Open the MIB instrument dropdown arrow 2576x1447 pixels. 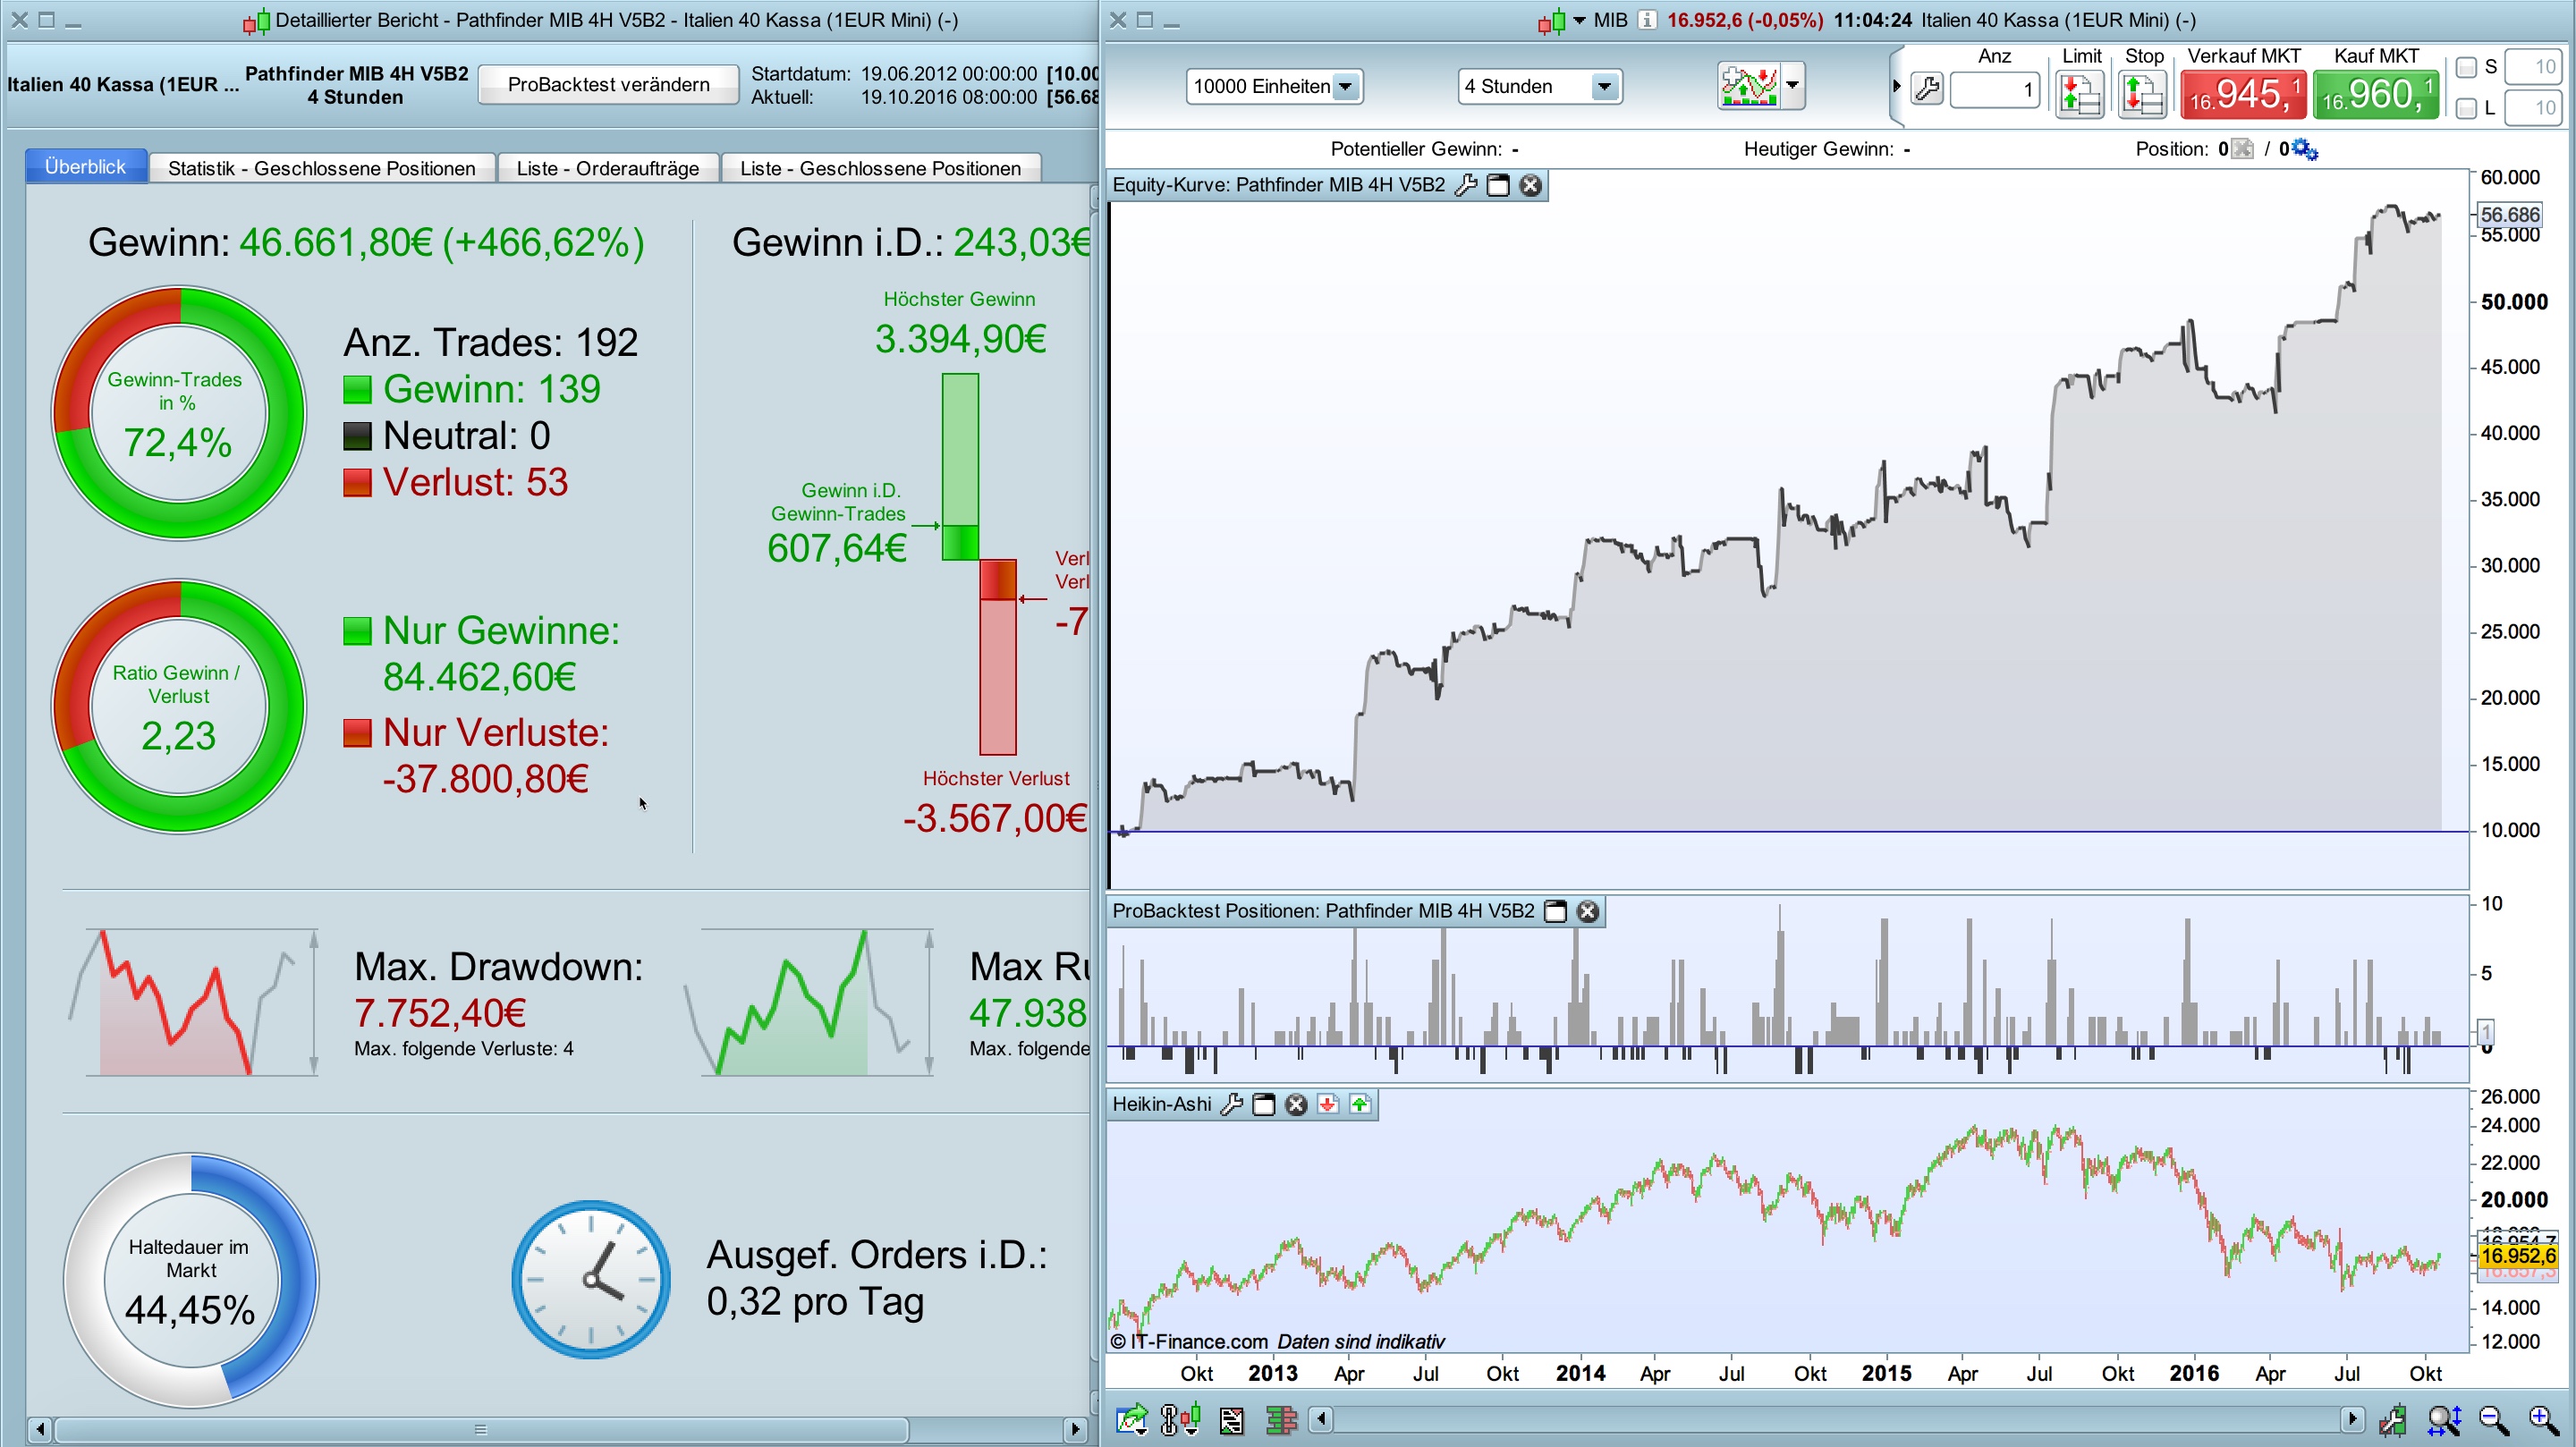tap(1579, 20)
